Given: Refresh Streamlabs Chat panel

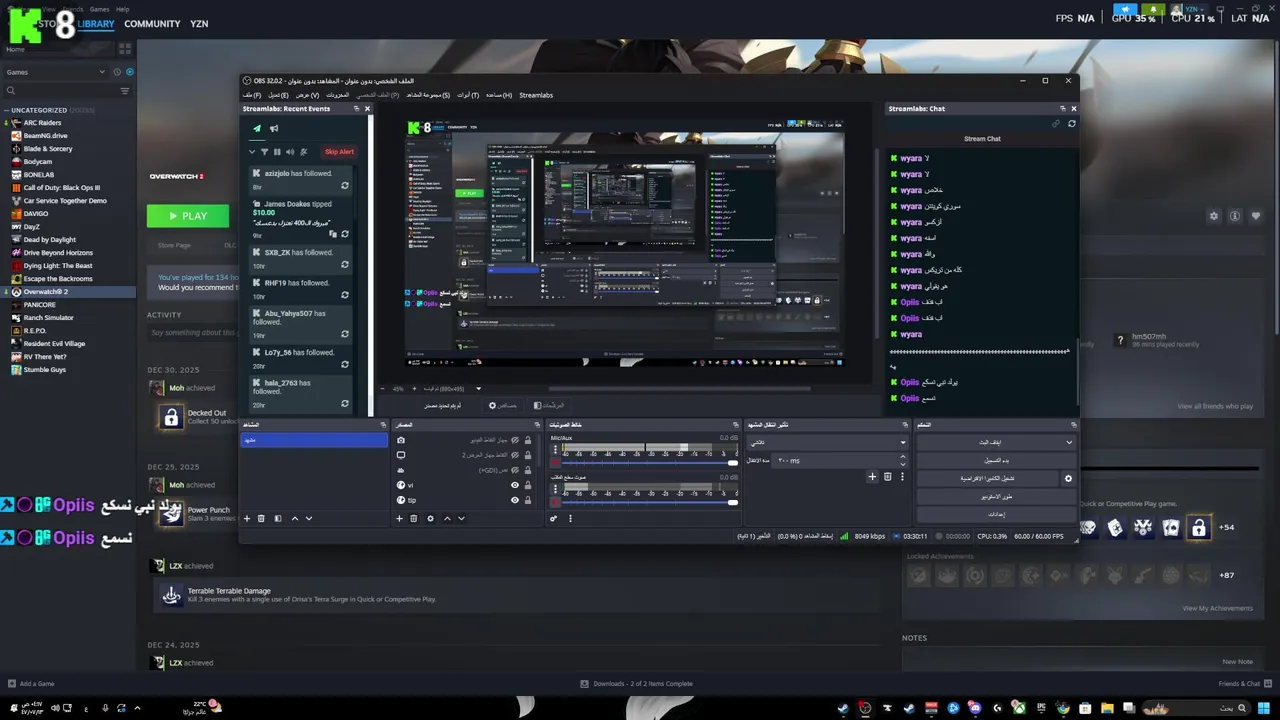Looking at the screenshot, I should tap(1072, 124).
